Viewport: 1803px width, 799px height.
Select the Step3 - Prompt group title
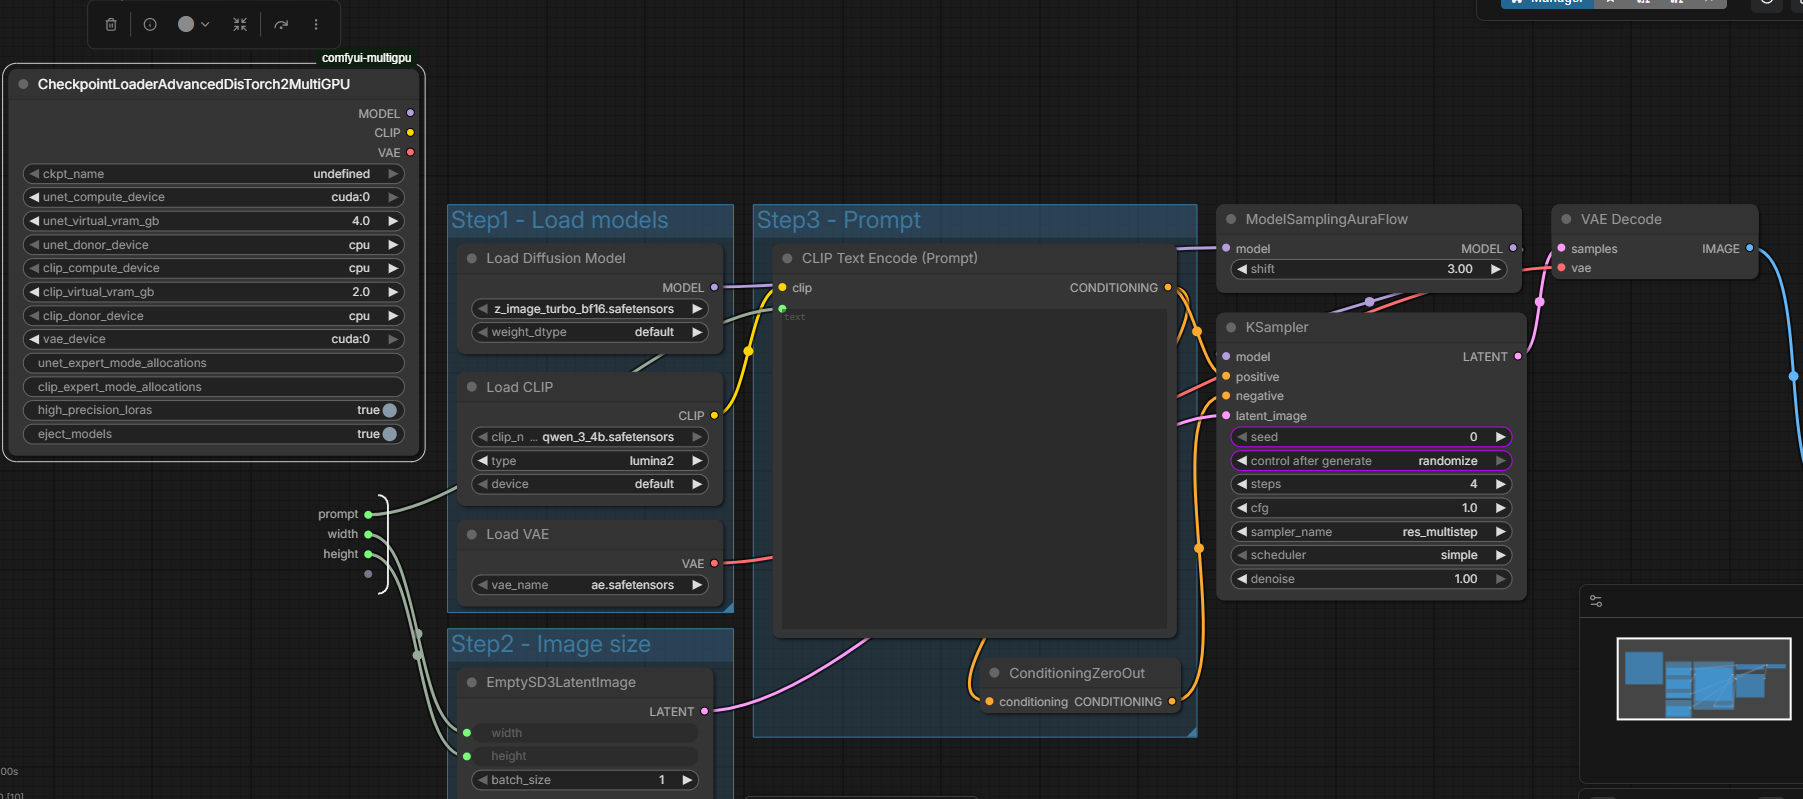pos(839,220)
